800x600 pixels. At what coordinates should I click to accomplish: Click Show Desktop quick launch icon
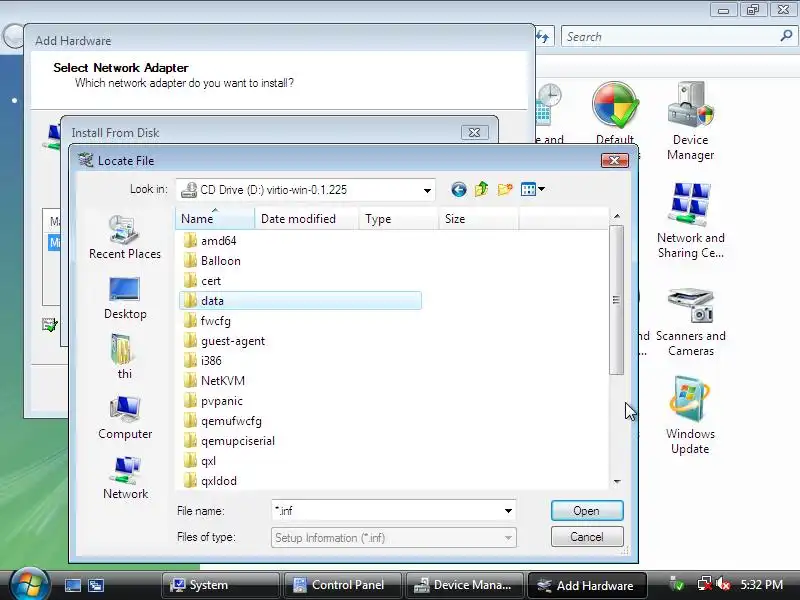[x=72, y=585]
